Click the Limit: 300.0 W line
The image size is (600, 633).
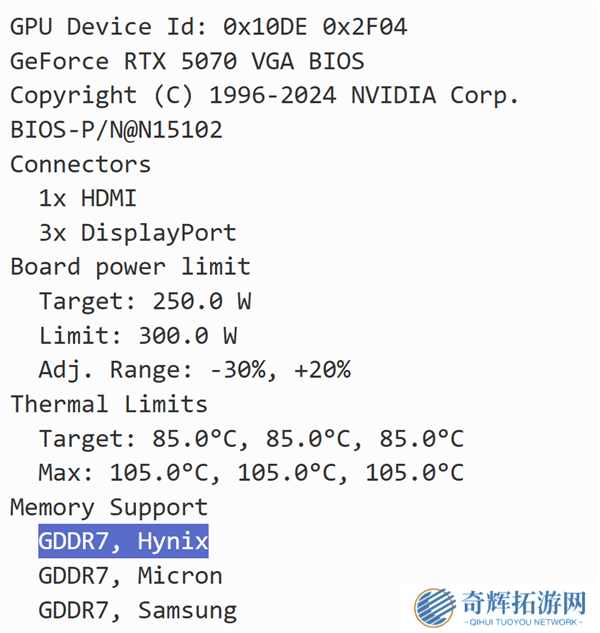coord(138,335)
